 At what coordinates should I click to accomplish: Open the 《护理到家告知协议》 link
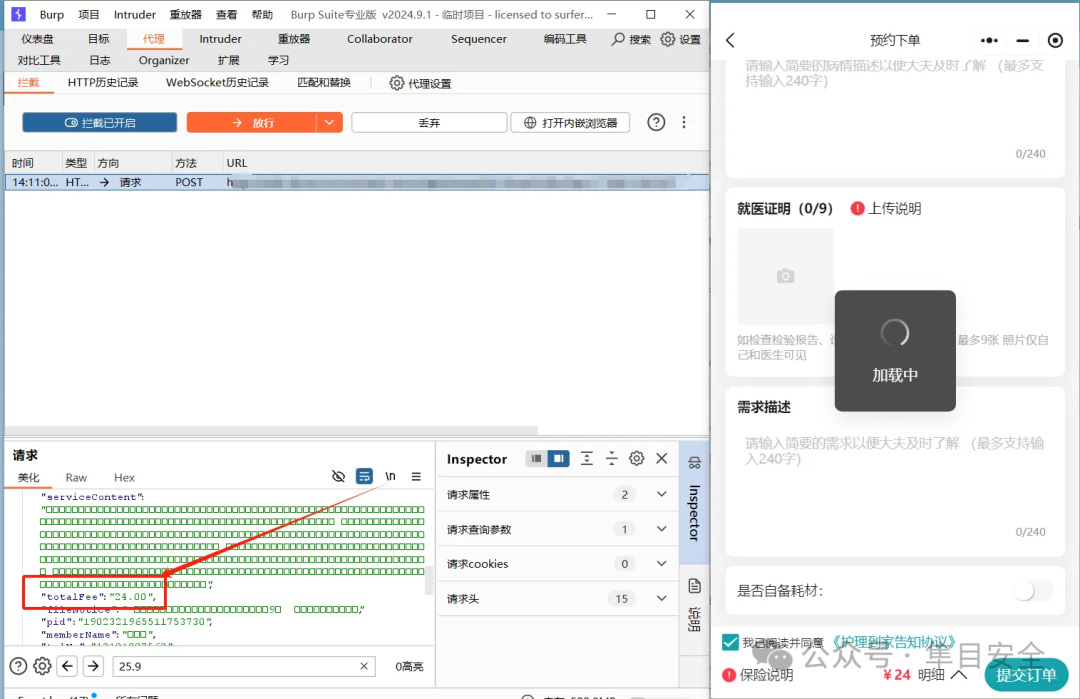point(894,643)
